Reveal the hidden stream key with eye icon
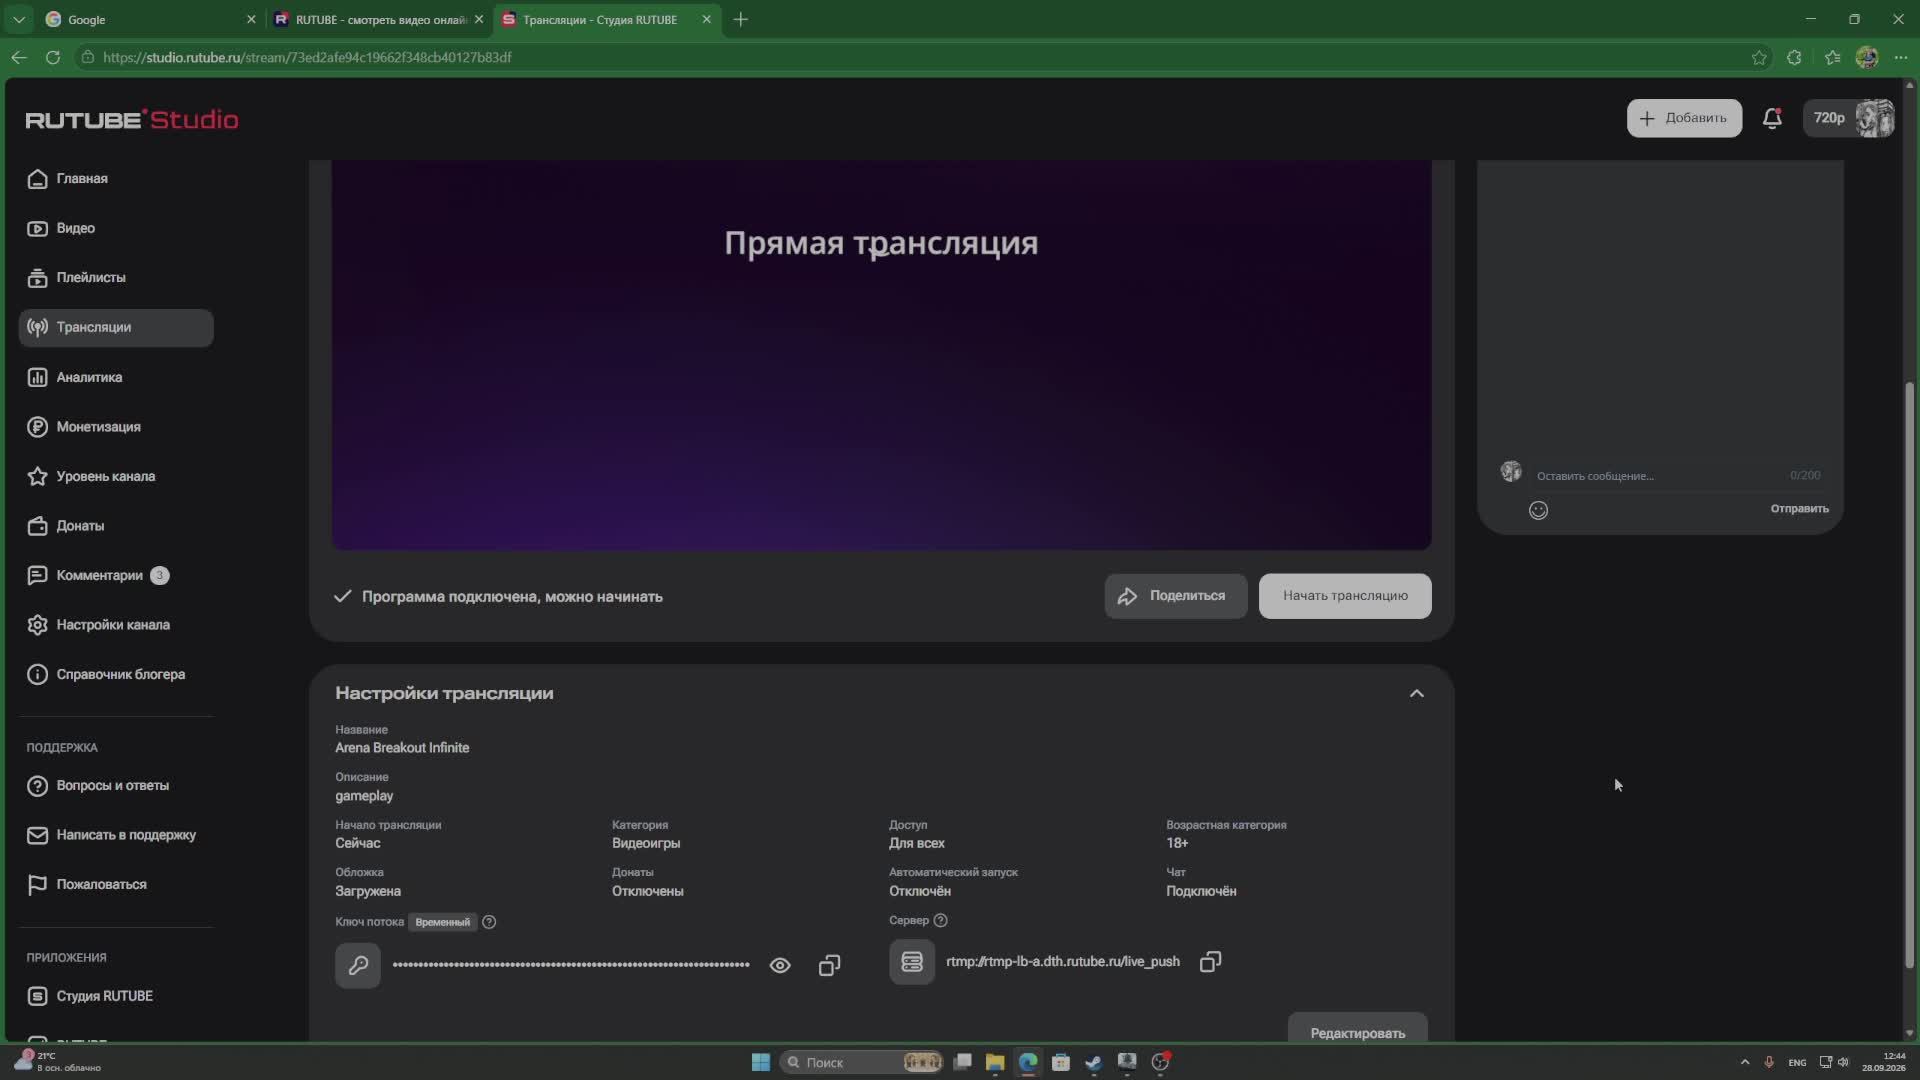This screenshot has height=1080, width=1920. (780, 965)
